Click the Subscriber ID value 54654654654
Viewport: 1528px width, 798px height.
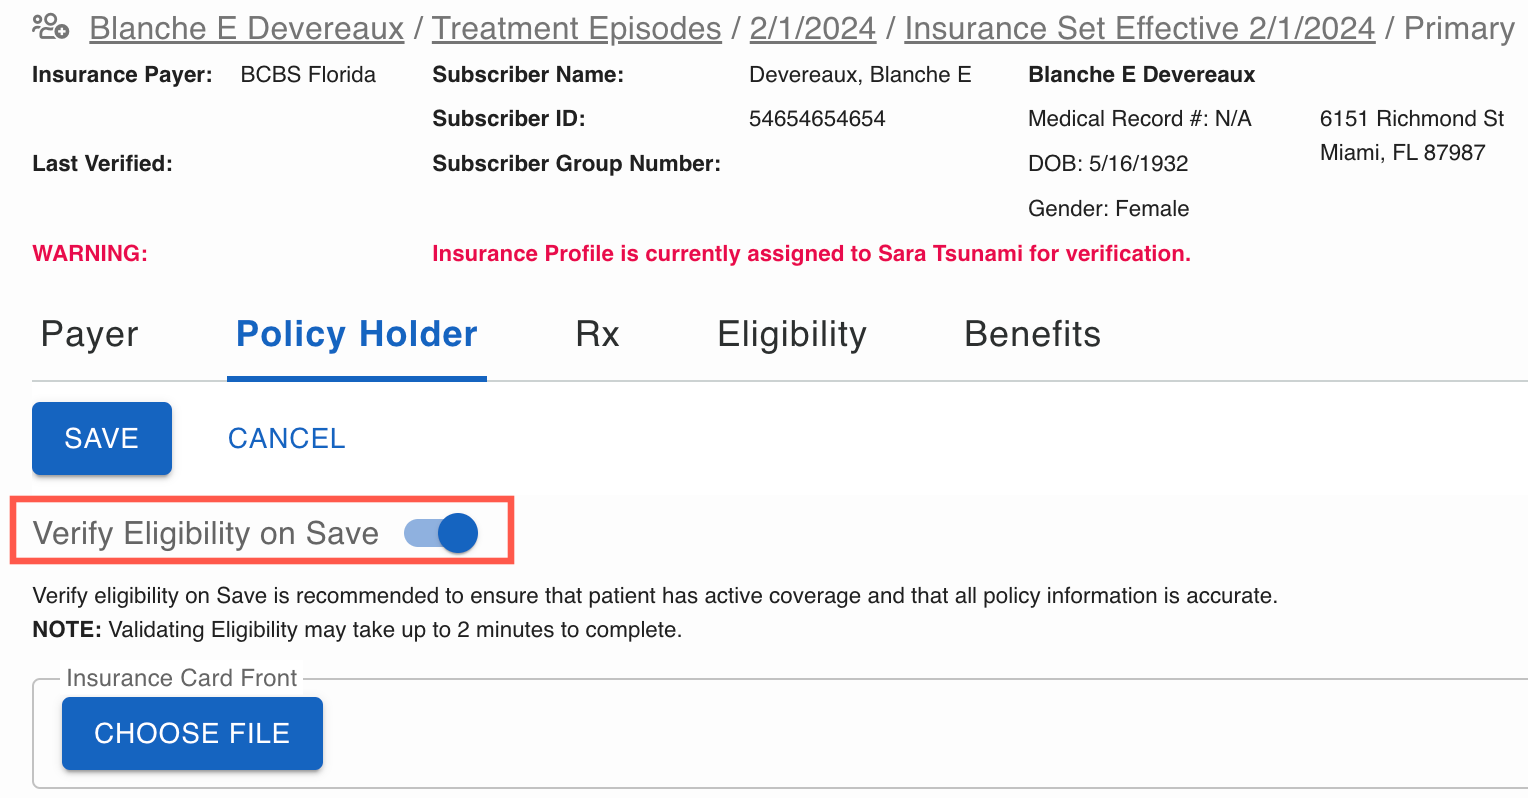tap(817, 119)
